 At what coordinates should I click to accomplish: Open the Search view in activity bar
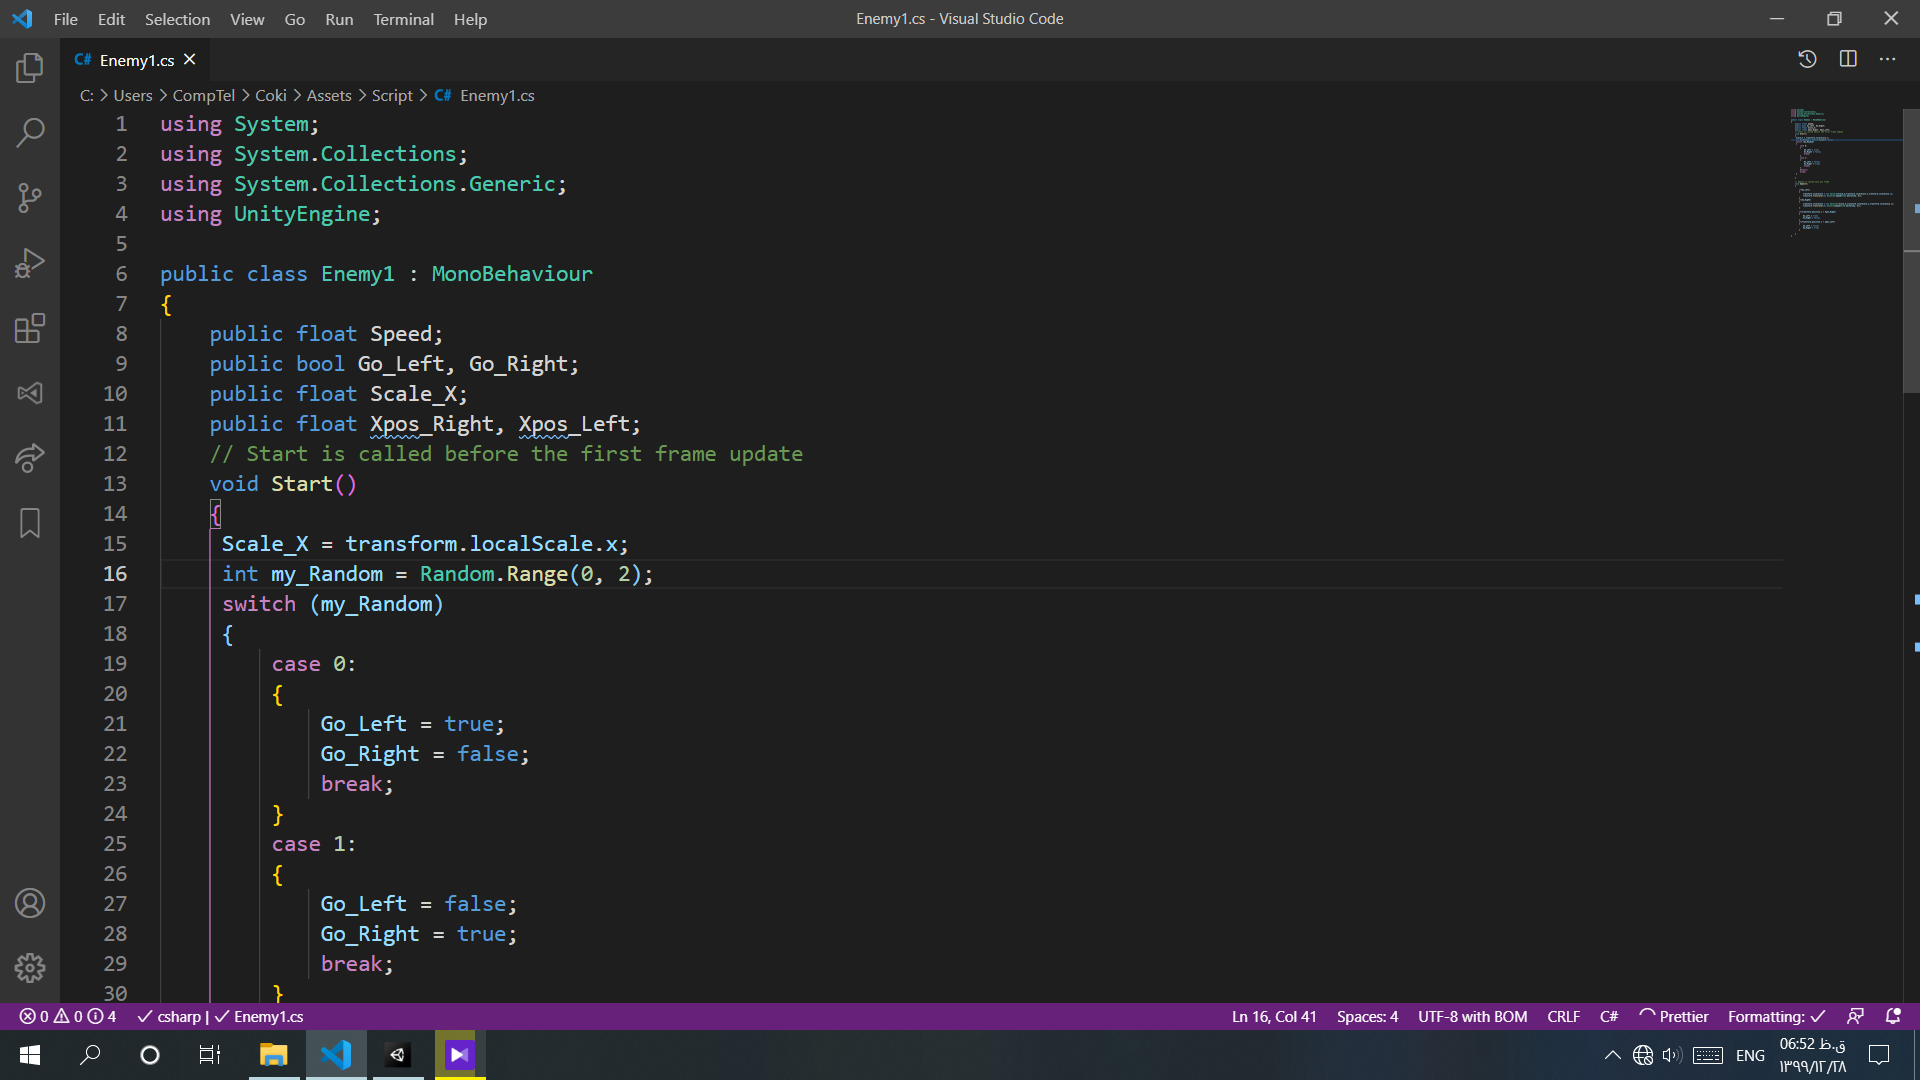point(30,133)
